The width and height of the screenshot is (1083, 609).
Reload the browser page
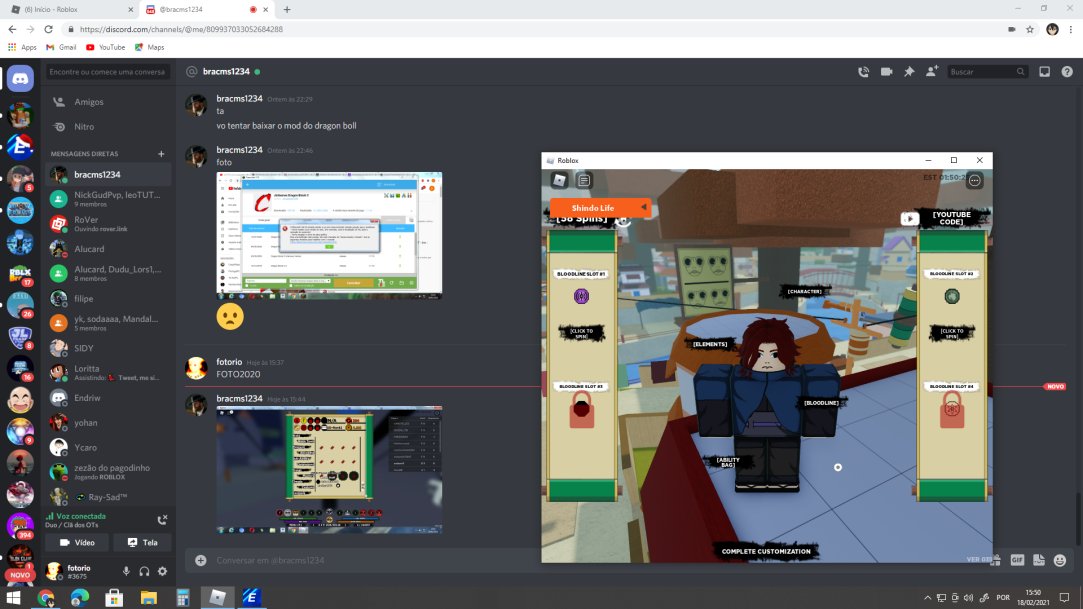tap(48, 29)
